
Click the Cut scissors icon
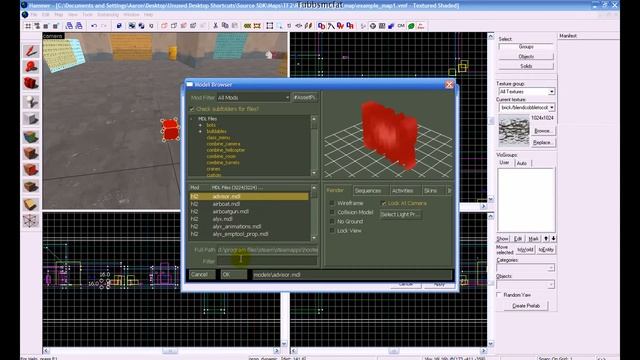pos(216,26)
